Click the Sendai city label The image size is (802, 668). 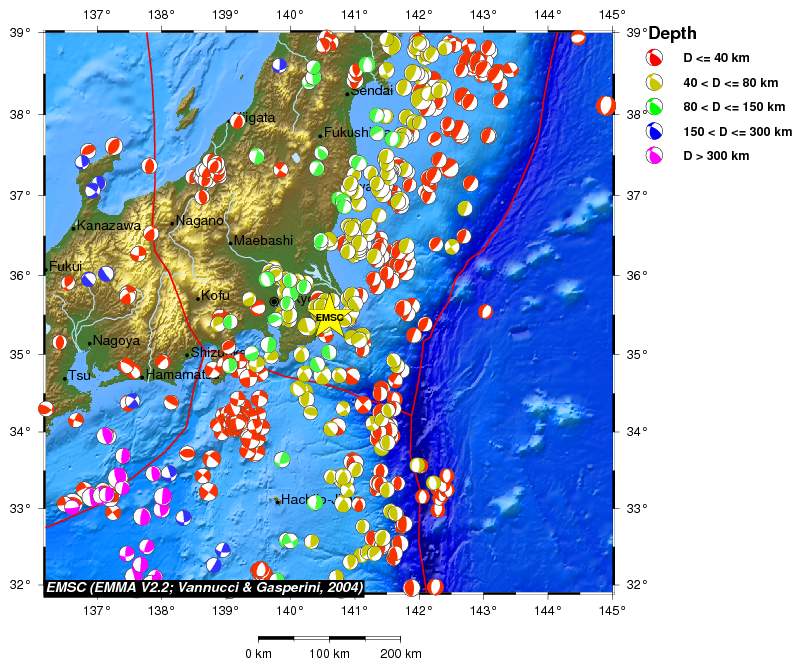[371, 91]
